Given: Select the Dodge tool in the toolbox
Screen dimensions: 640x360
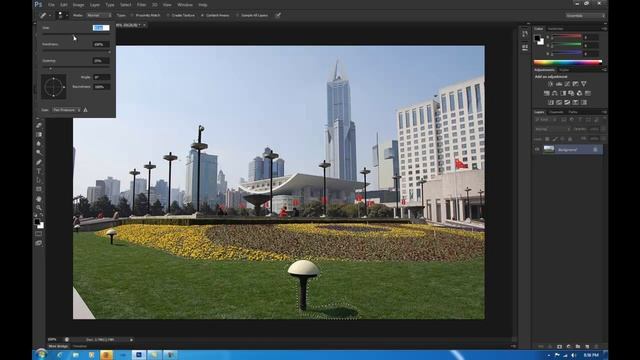Looking at the screenshot, I should pyautogui.click(x=39, y=153).
